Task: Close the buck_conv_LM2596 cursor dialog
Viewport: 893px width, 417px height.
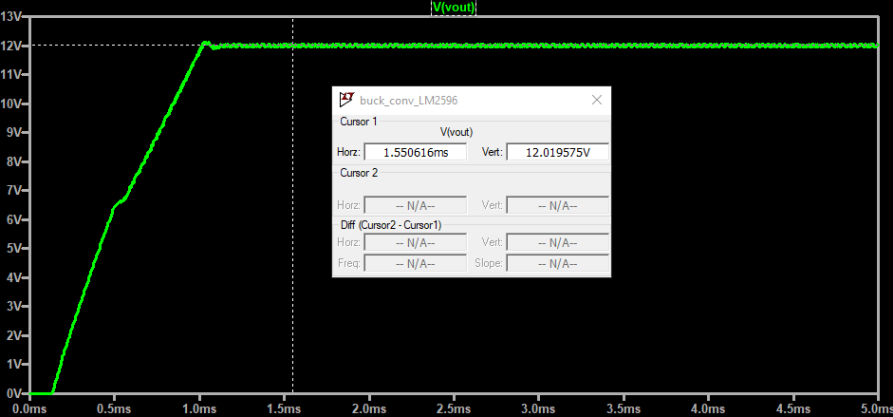Action: click(597, 100)
